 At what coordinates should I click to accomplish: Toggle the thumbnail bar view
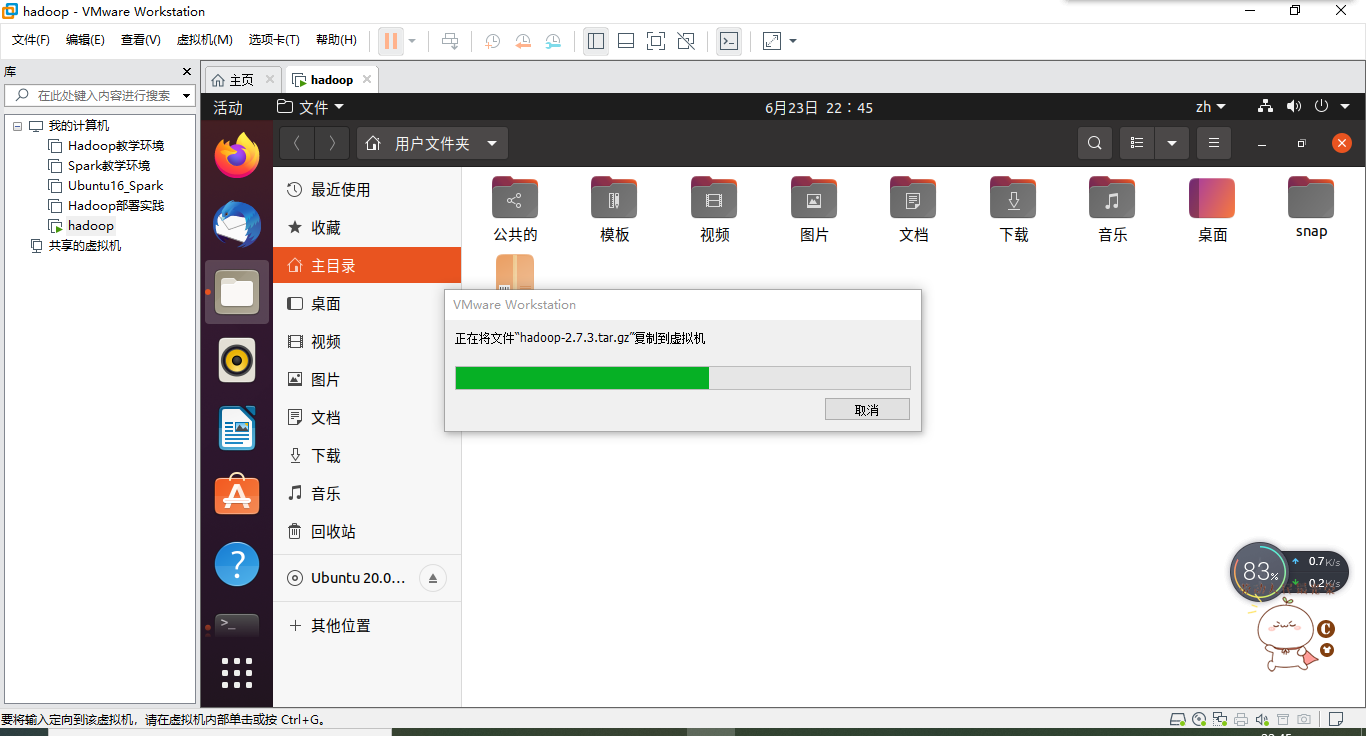[626, 41]
